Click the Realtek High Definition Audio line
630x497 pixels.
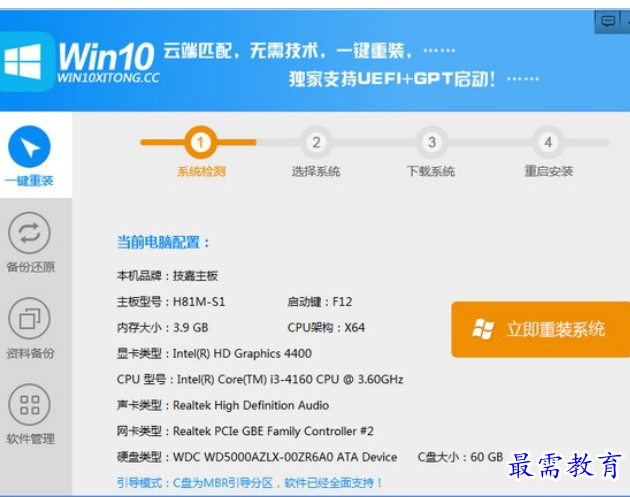click(x=223, y=405)
